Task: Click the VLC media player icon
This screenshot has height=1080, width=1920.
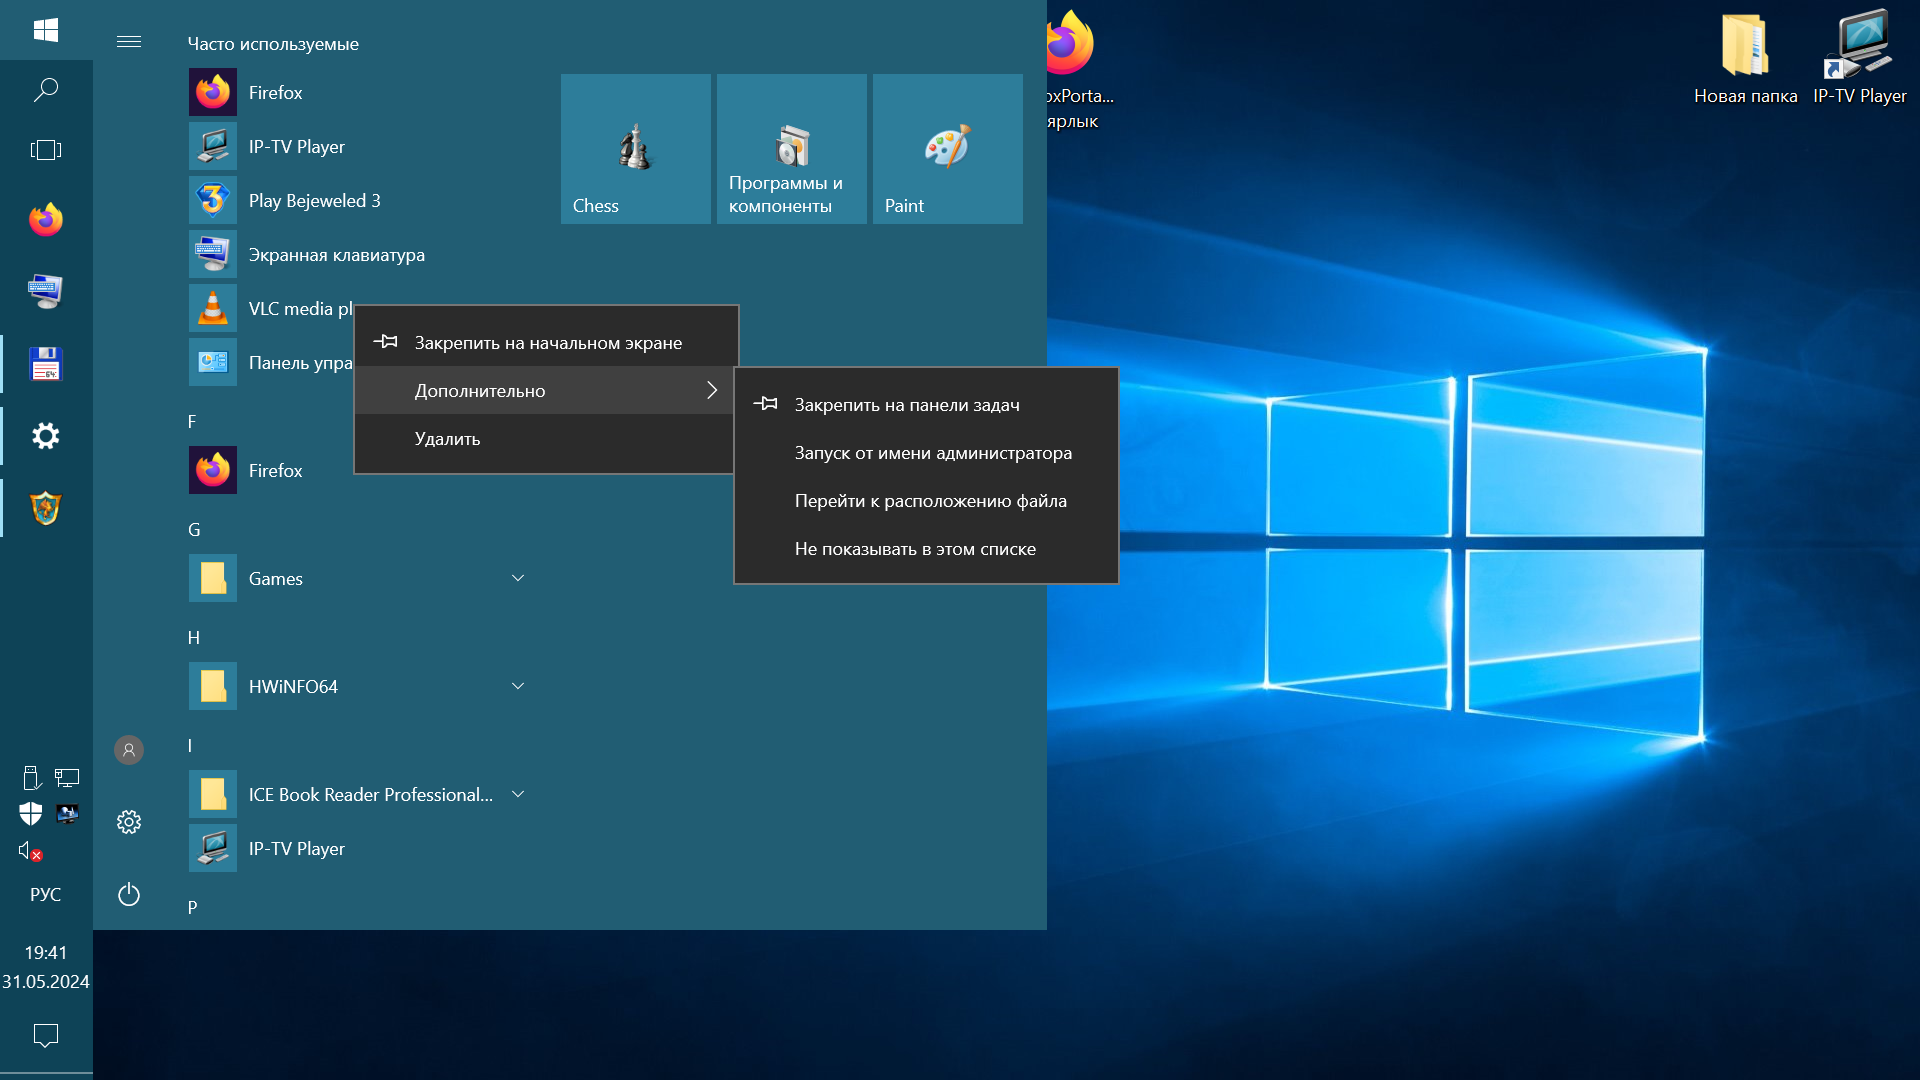Action: point(213,308)
